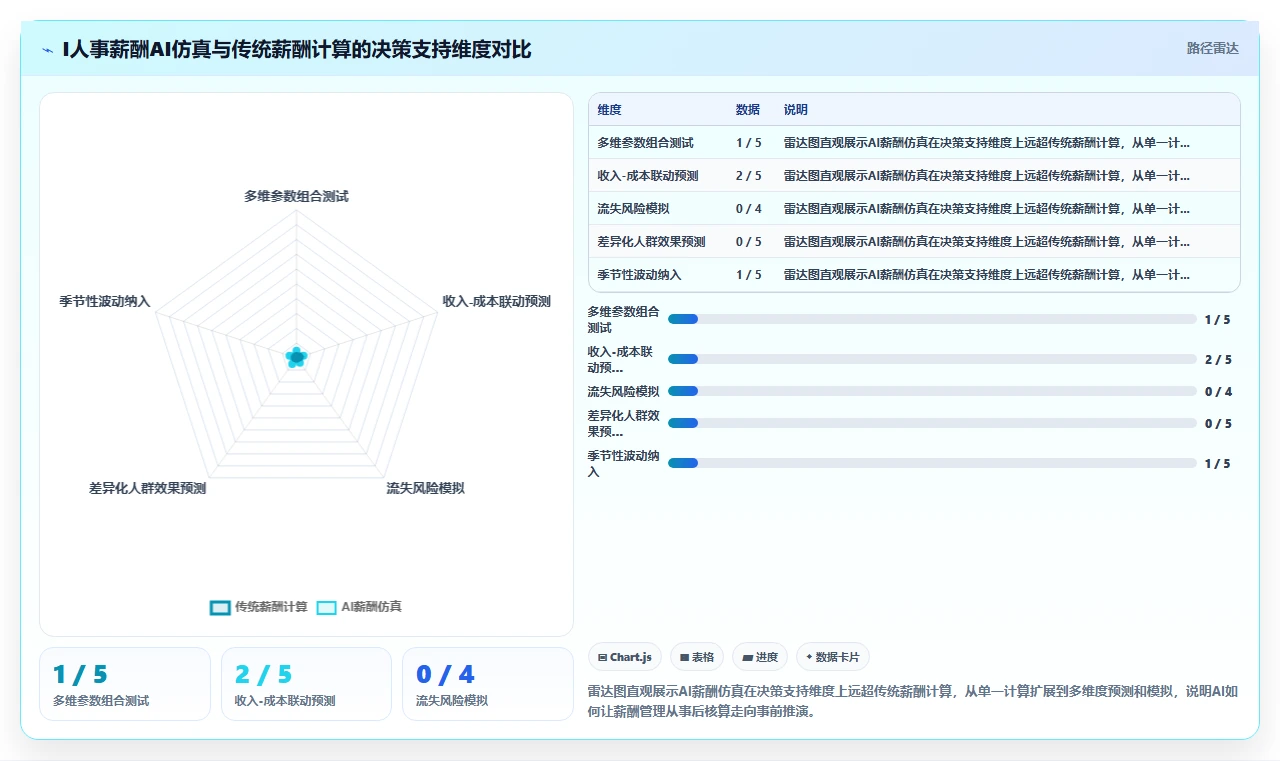The image size is (1280, 761).
Task: Select the 数据卡片 tag
Action: pyautogui.click(x=833, y=657)
